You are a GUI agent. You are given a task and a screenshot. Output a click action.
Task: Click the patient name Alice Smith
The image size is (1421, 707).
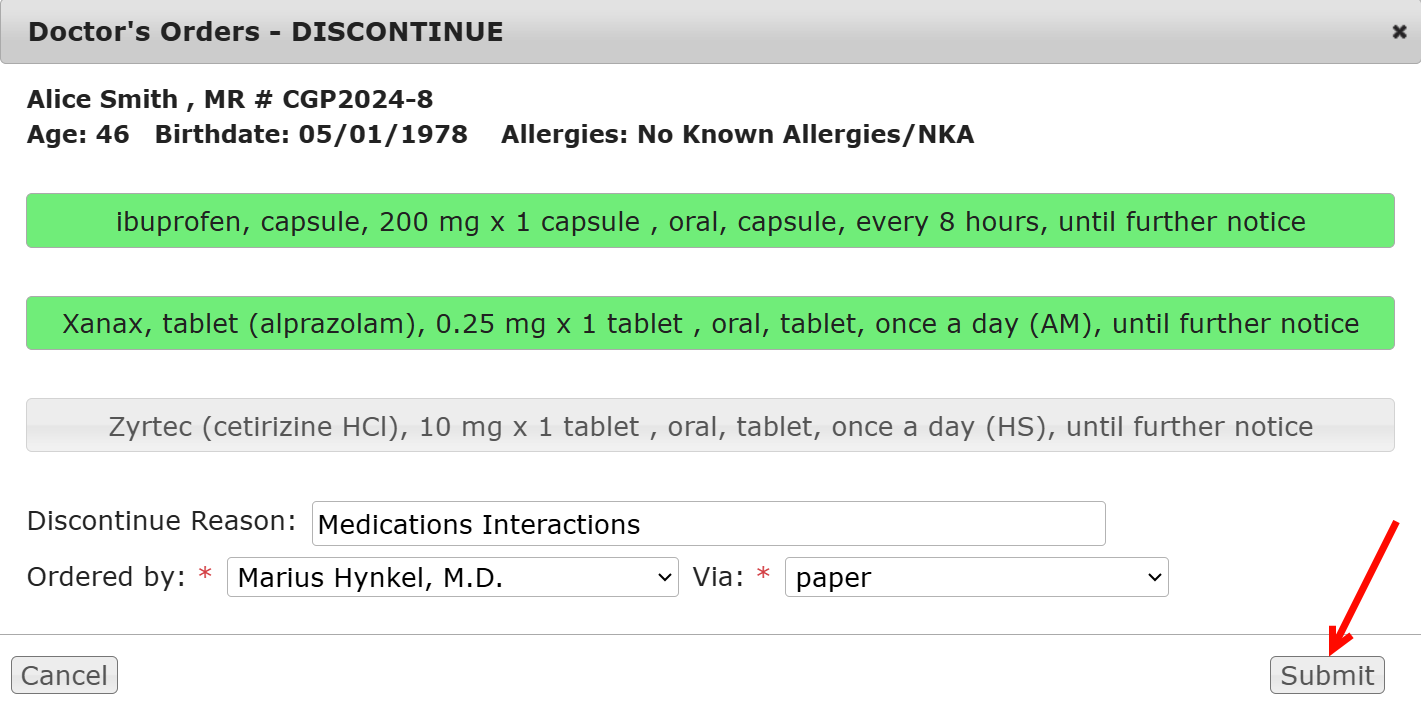click(x=102, y=99)
